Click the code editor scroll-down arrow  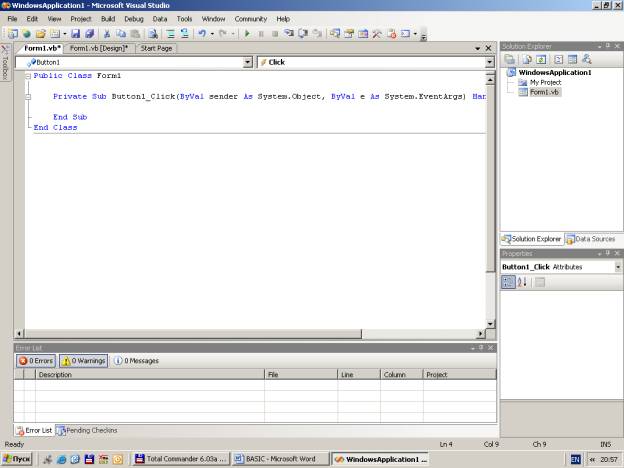(x=490, y=324)
